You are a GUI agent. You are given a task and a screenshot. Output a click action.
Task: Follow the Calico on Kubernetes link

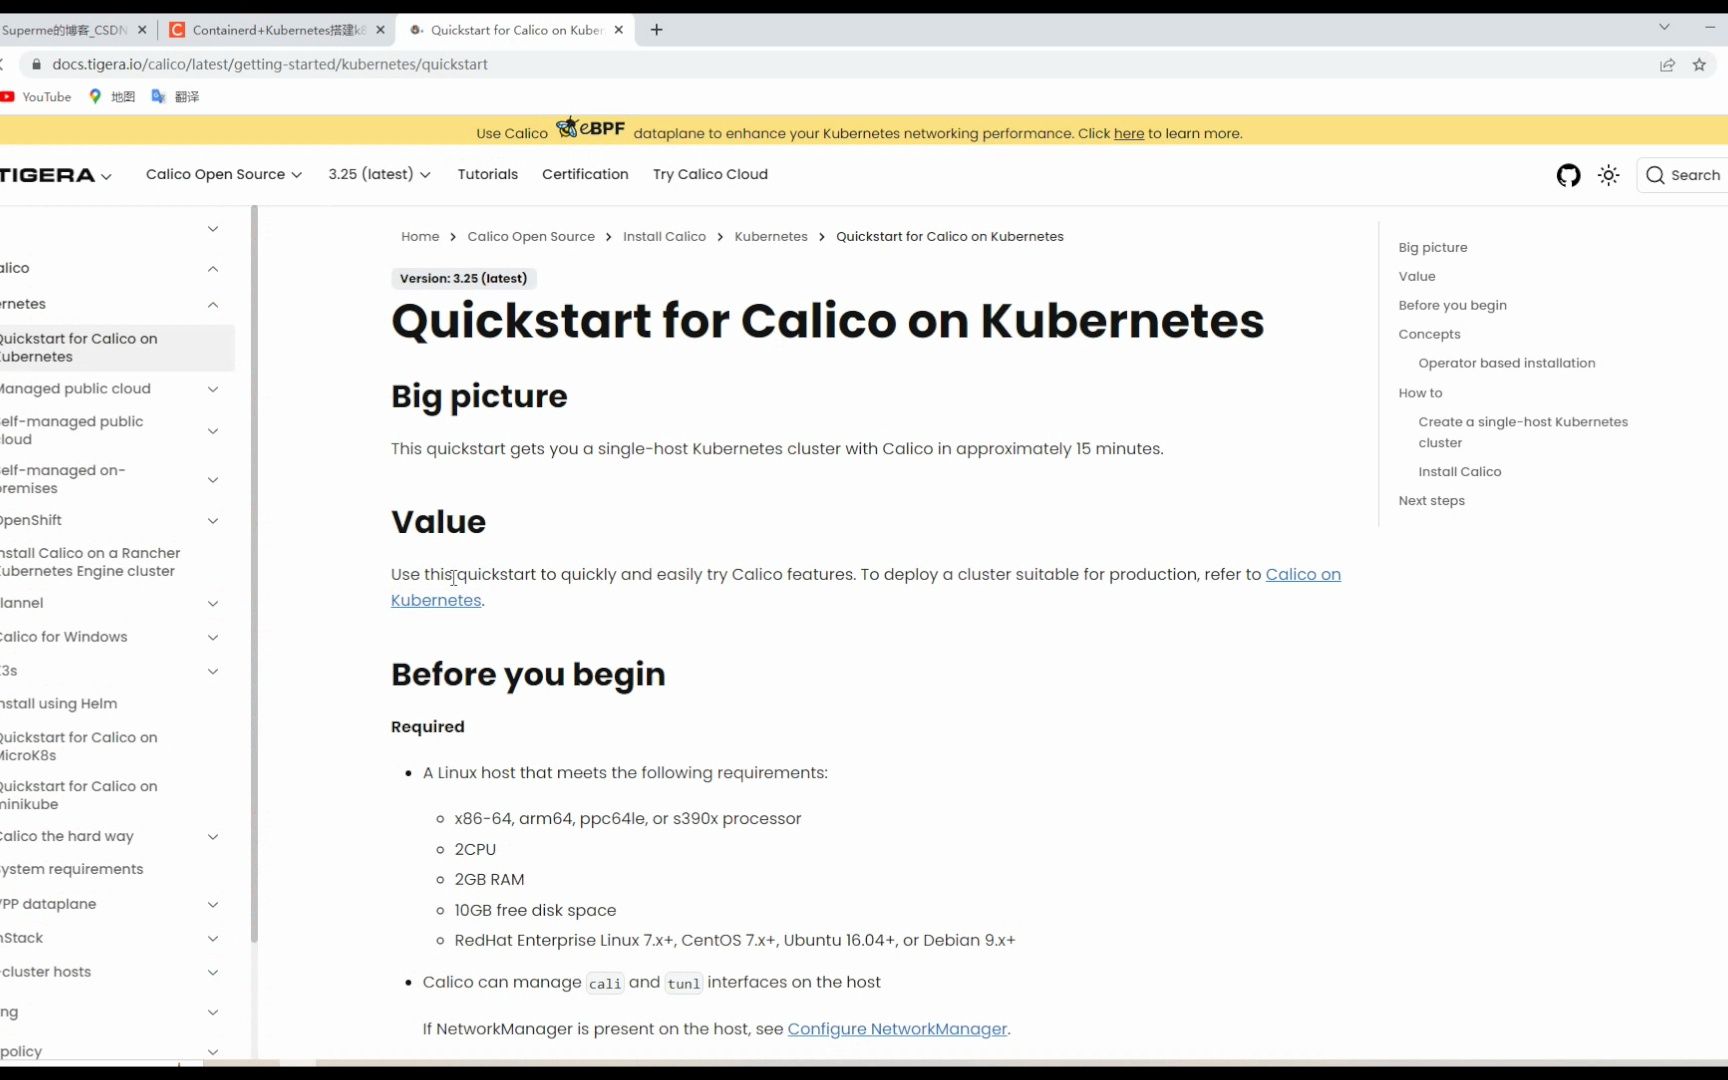click(x=1303, y=574)
